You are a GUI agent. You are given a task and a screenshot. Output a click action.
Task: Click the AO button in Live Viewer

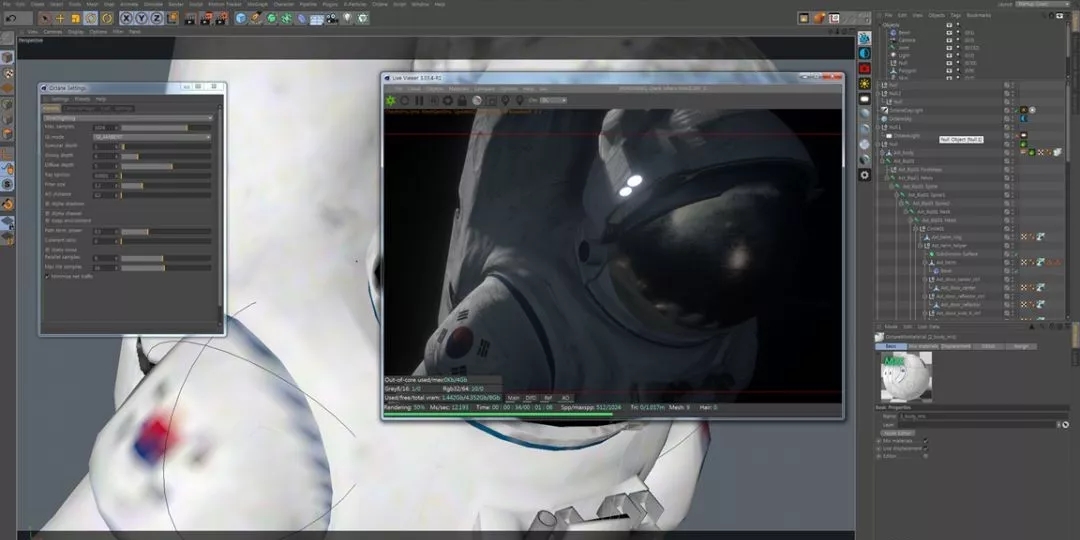(x=565, y=397)
